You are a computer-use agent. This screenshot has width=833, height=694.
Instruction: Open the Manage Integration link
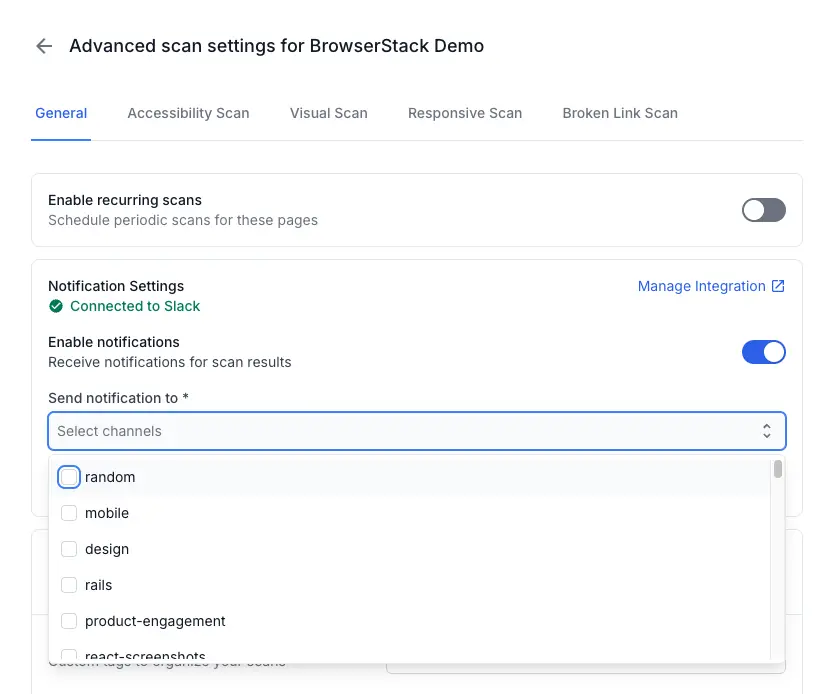point(701,286)
